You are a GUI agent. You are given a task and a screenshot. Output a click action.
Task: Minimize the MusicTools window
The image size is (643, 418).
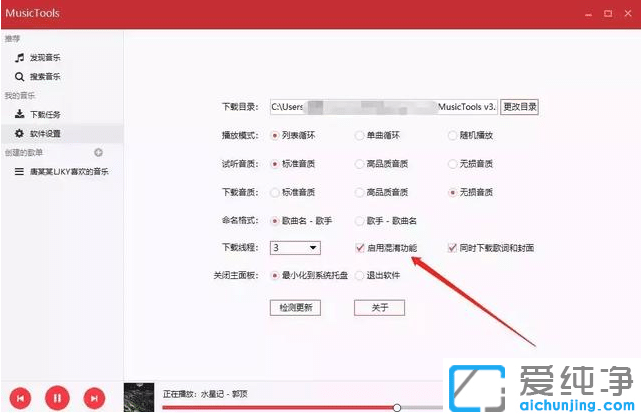(x=588, y=14)
